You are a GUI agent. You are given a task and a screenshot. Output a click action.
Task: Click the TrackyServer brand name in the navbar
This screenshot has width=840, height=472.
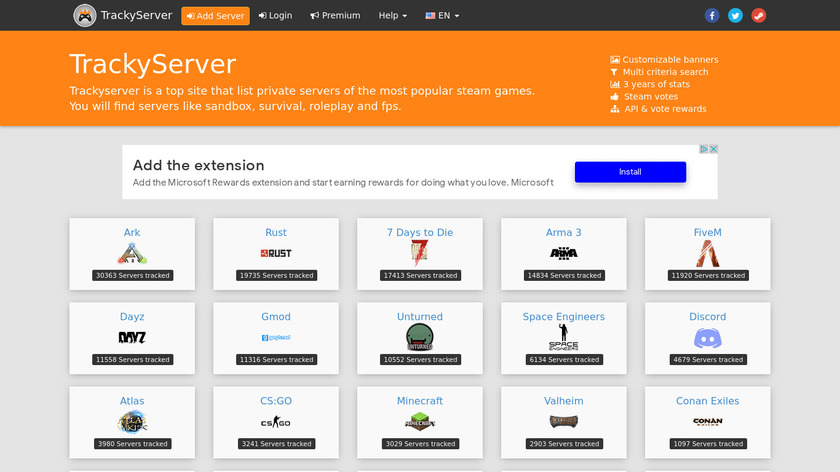[x=137, y=16]
